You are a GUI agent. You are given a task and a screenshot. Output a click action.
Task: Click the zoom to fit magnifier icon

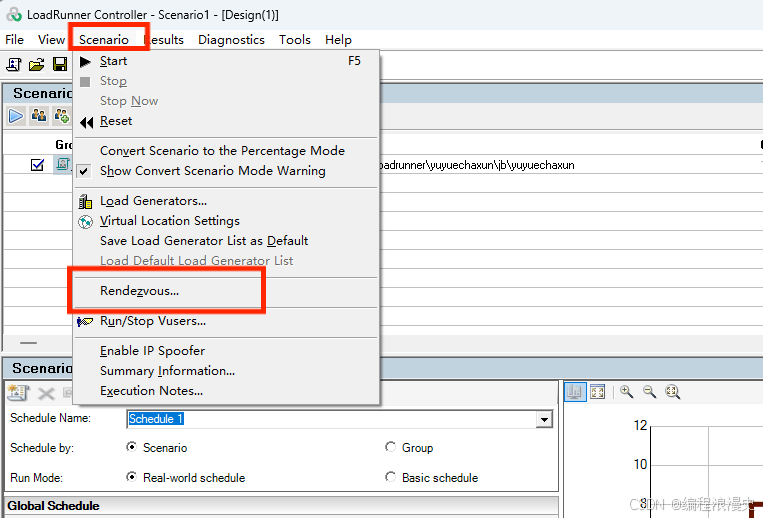coord(672,392)
